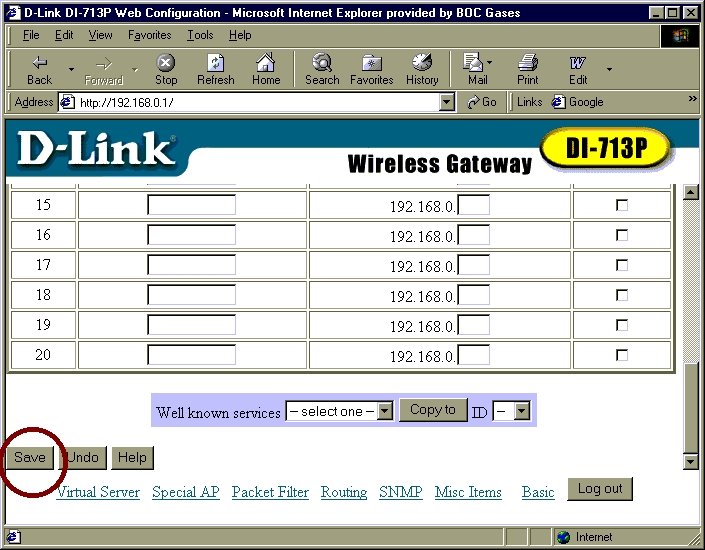Click the Forward toolbar button
Image resolution: width=705 pixels, height=550 pixels.
pyautogui.click(x=104, y=70)
